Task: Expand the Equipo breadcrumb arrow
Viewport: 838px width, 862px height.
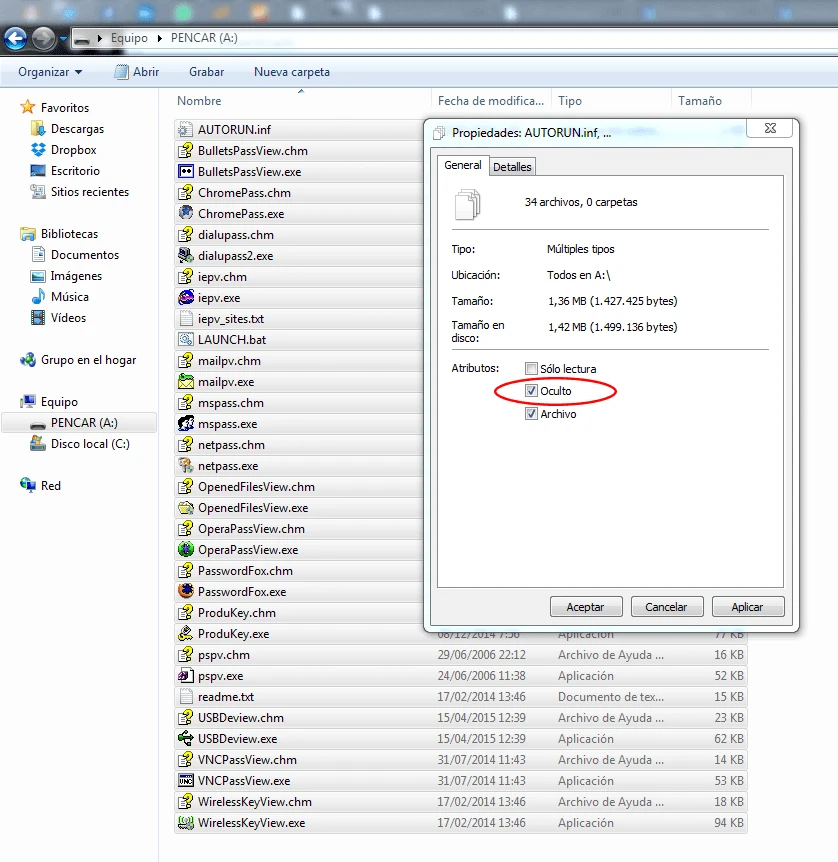Action: pyautogui.click(x=159, y=38)
